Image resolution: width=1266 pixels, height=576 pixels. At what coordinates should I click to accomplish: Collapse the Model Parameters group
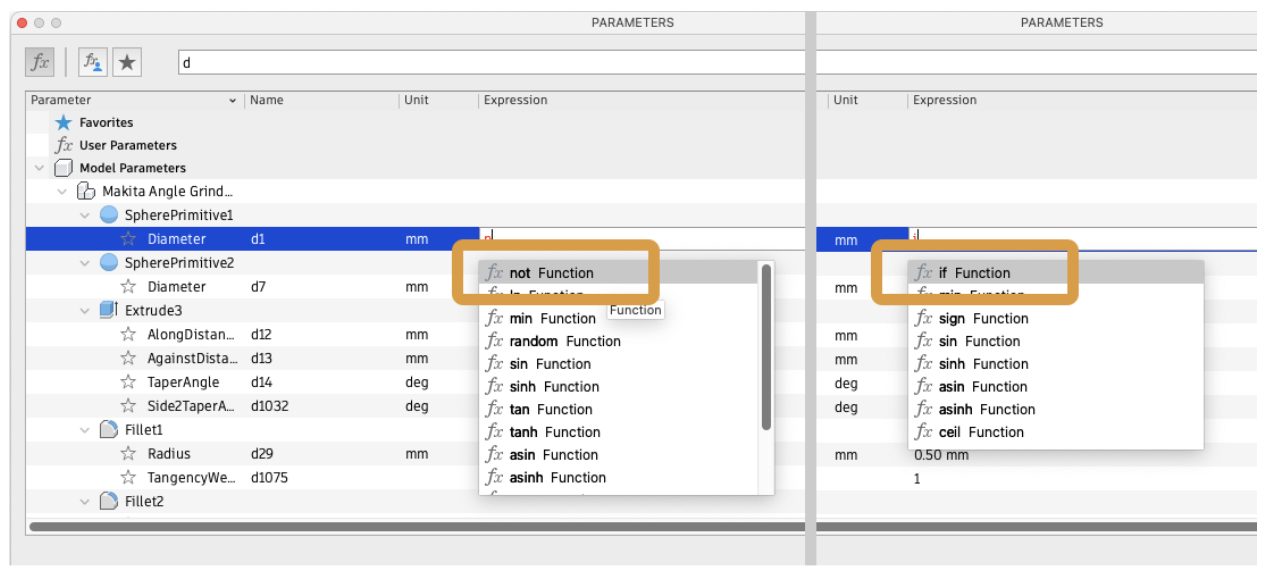coord(39,168)
